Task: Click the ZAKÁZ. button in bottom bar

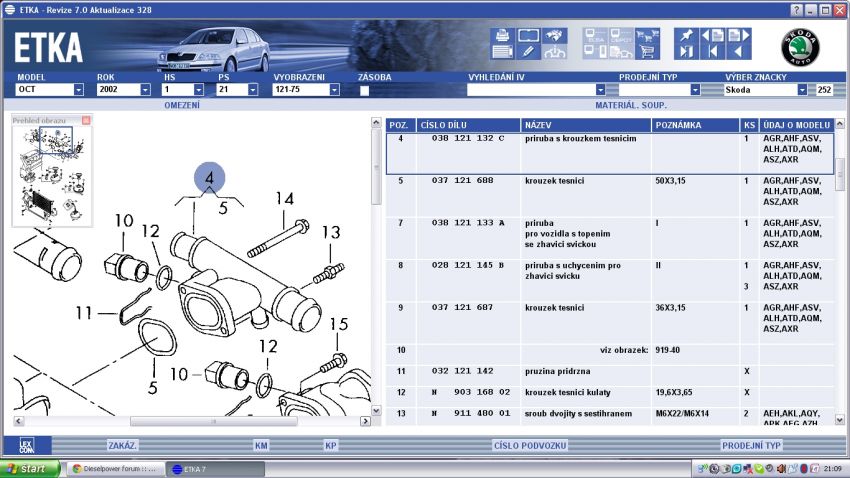Action: point(122,445)
